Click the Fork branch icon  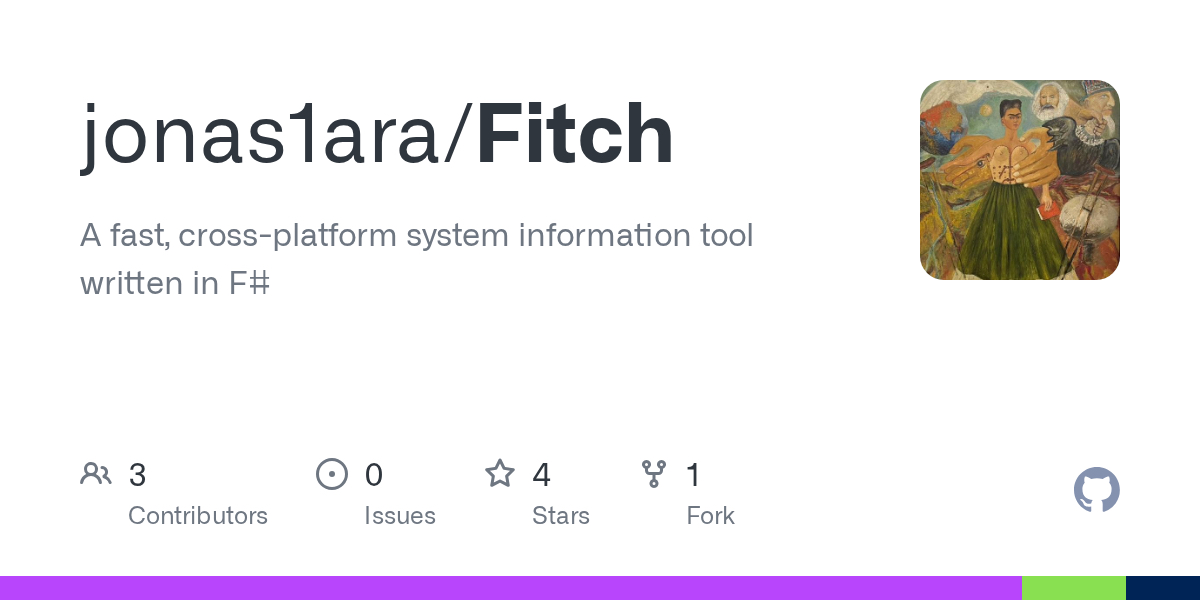point(654,474)
